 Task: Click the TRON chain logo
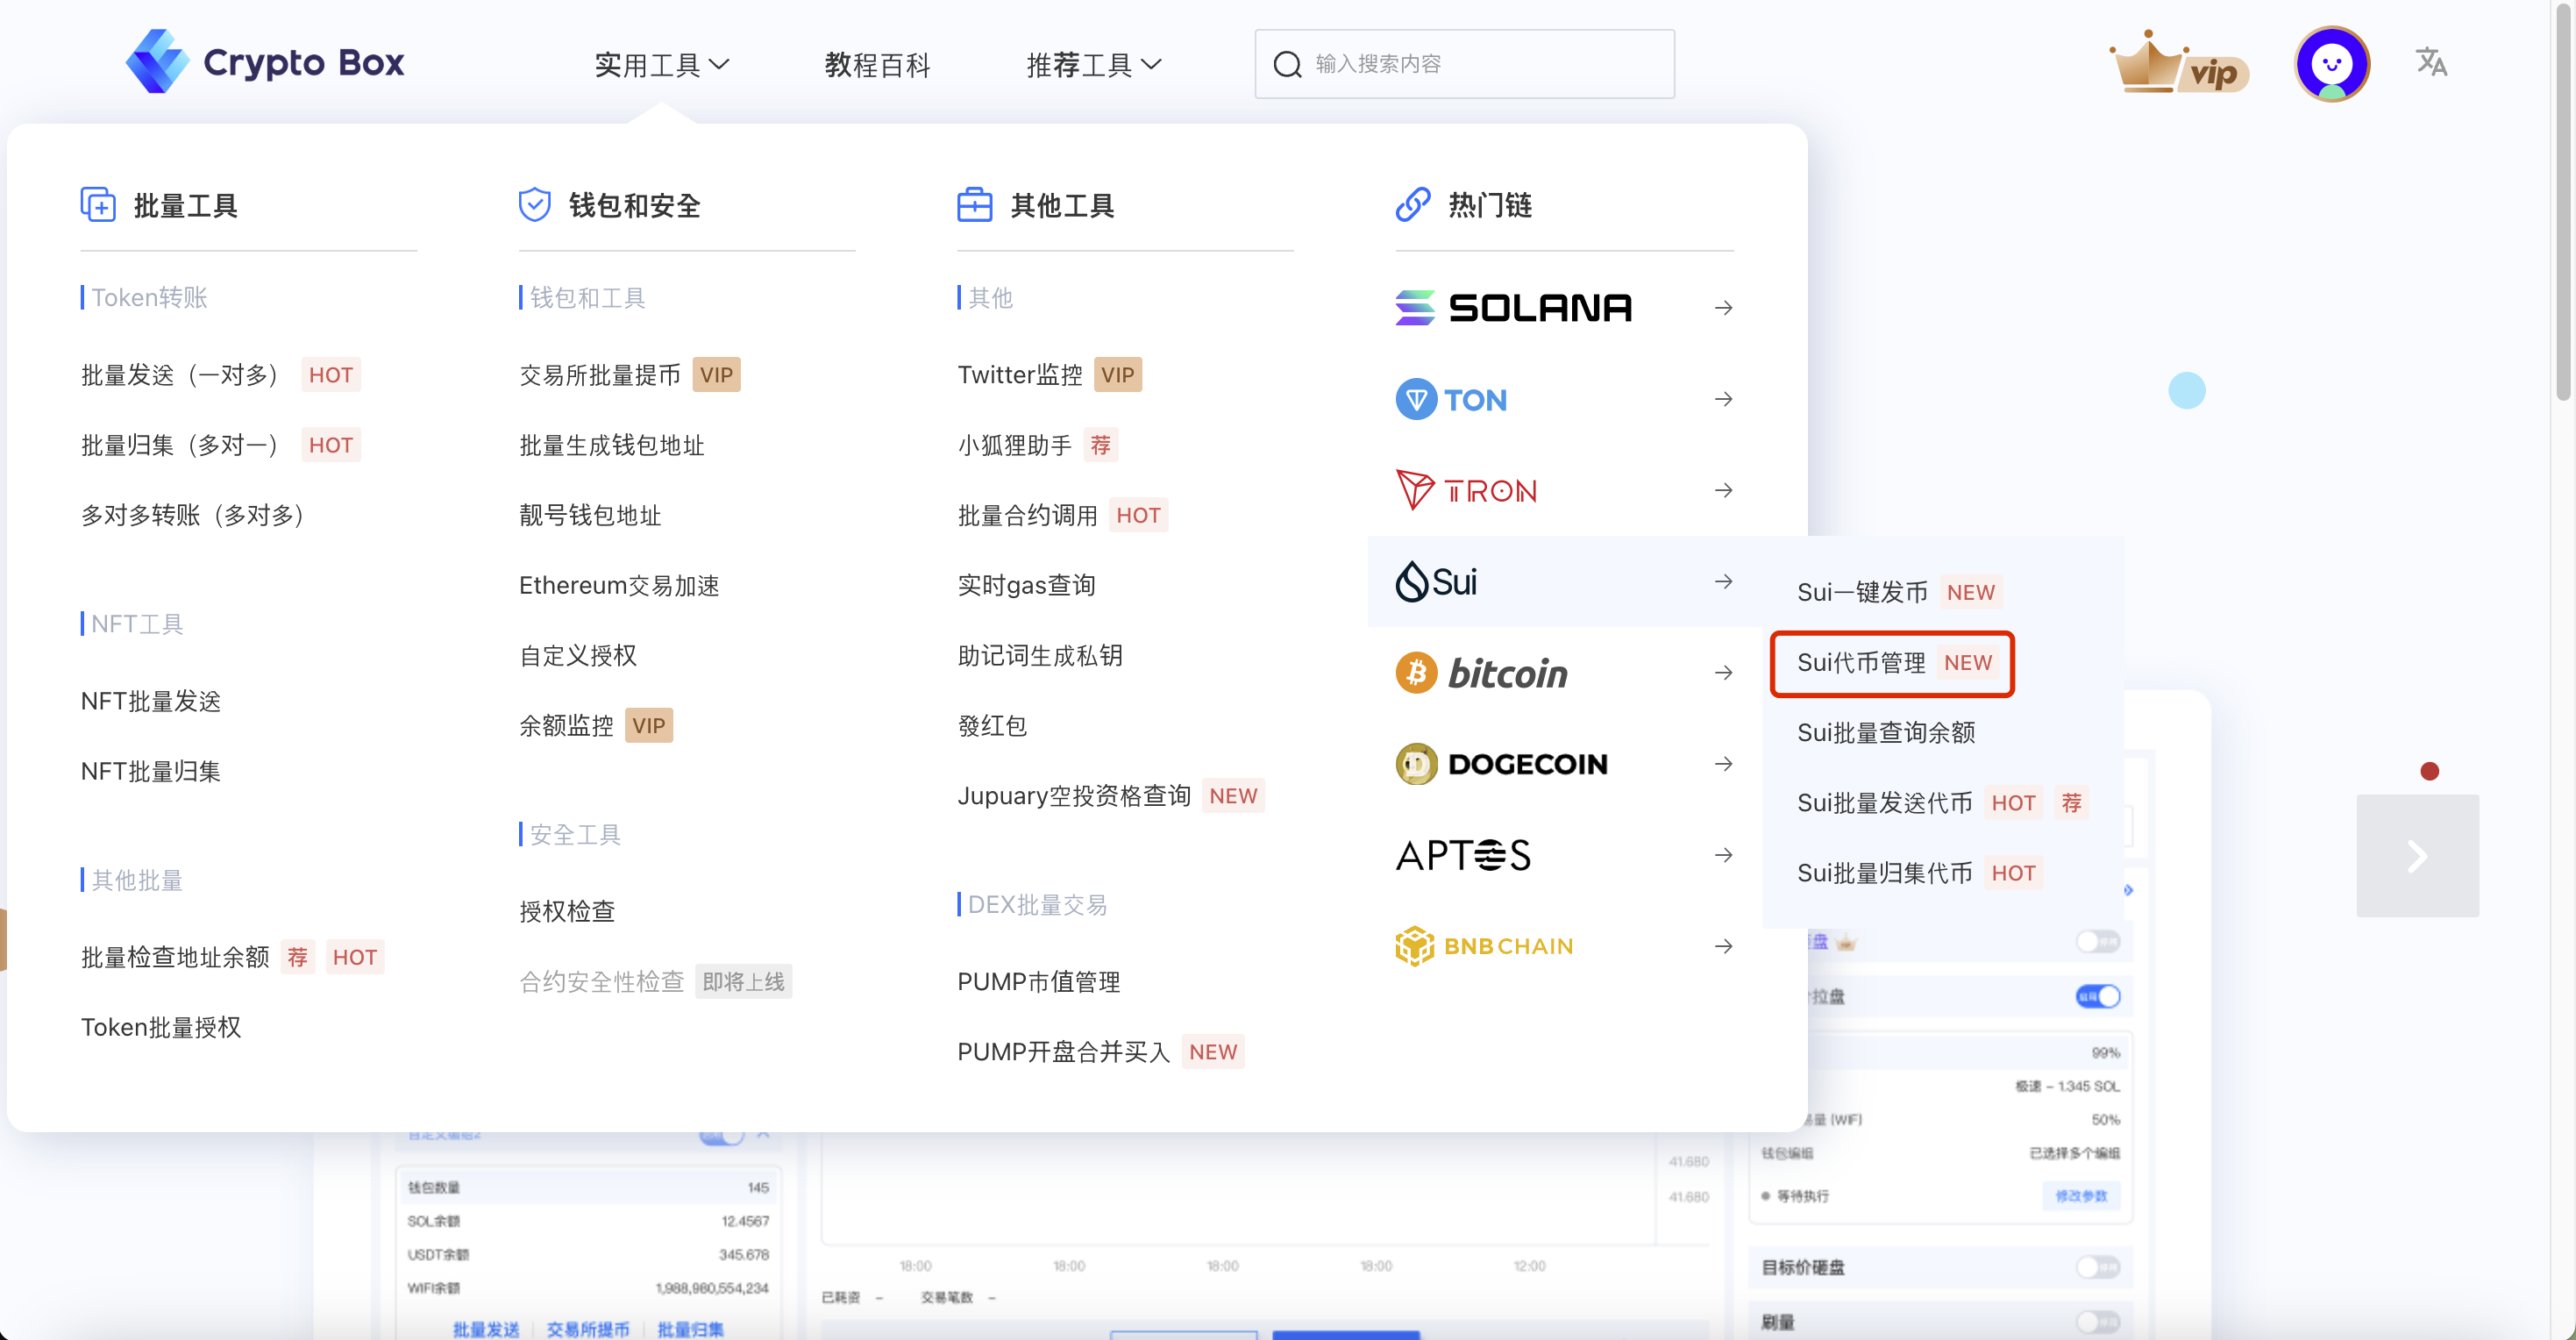click(1466, 490)
